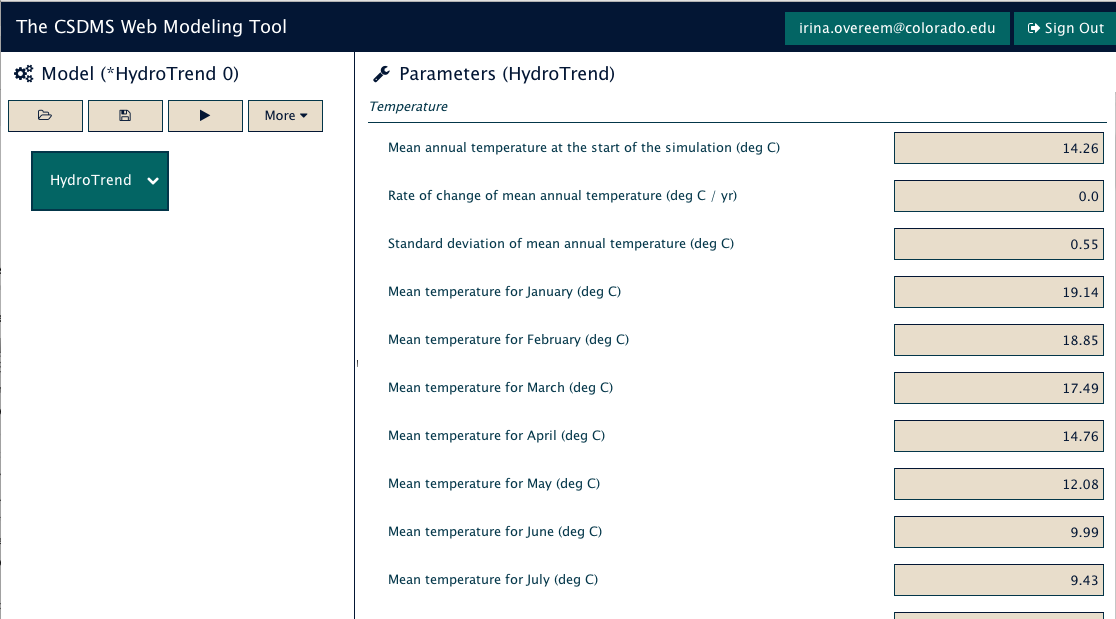This screenshot has width=1116, height=619.
Task: Edit July mean temperature field
Action: pyautogui.click(x=999, y=580)
